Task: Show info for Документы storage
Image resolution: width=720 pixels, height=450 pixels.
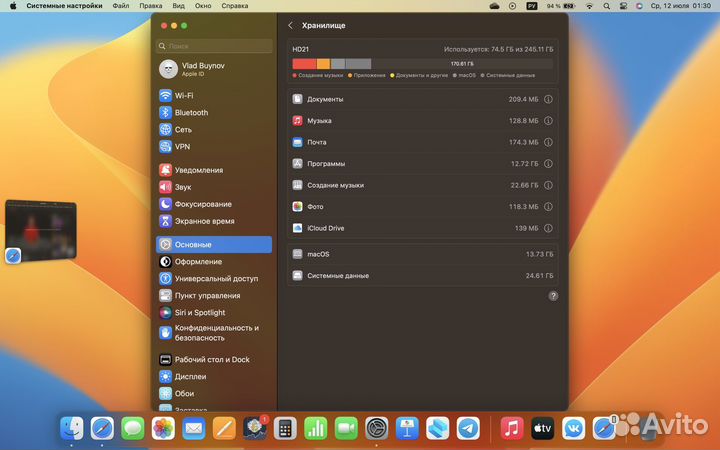Action: [548, 99]
